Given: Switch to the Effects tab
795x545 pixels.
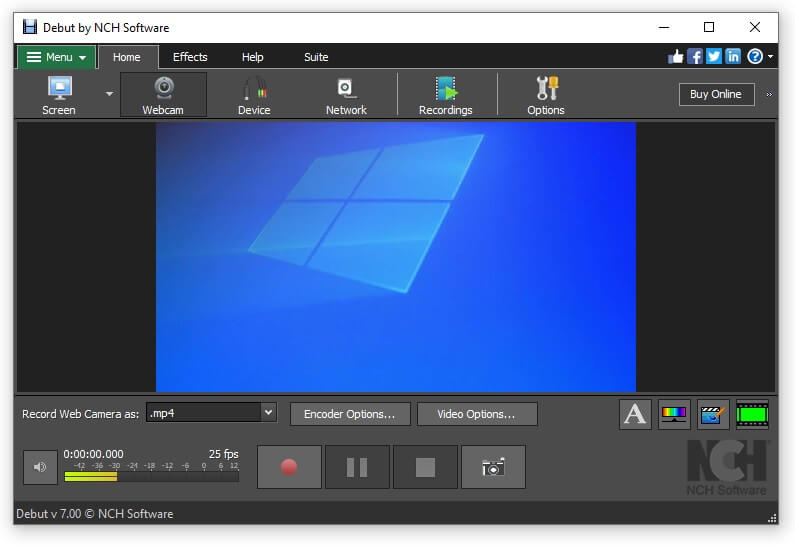Looking at the screenshot, I should pos(190,57).
